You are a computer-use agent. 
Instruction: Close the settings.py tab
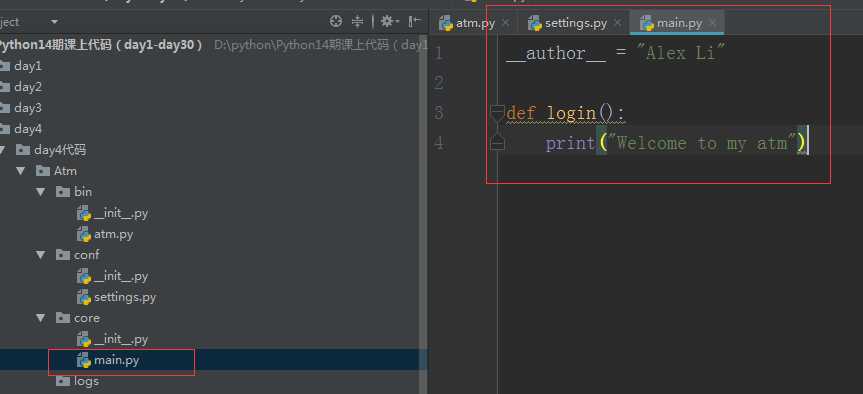point(618,23)
